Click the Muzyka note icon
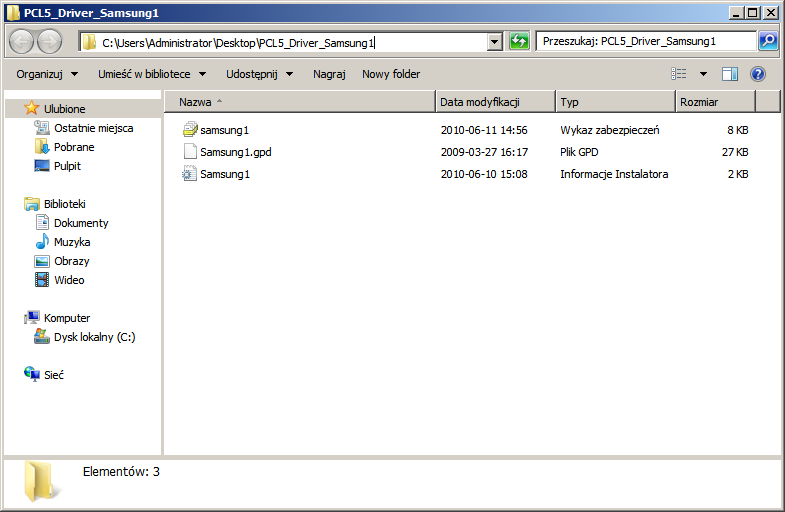 (x=42, y=241)
